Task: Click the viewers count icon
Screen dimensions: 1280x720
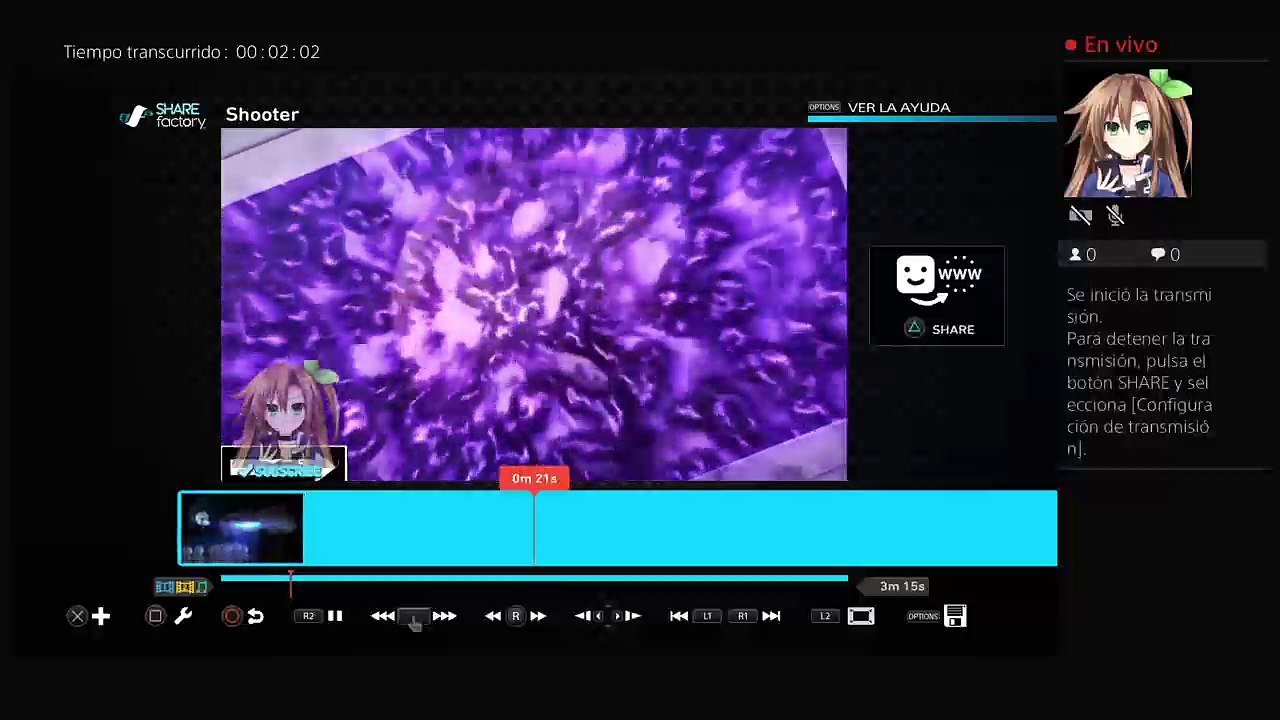Action: [1075, 255]
